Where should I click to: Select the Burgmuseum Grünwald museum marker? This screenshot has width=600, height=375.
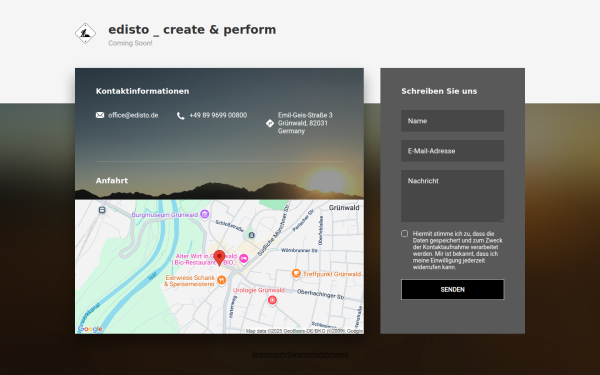[x=205, y=214]
